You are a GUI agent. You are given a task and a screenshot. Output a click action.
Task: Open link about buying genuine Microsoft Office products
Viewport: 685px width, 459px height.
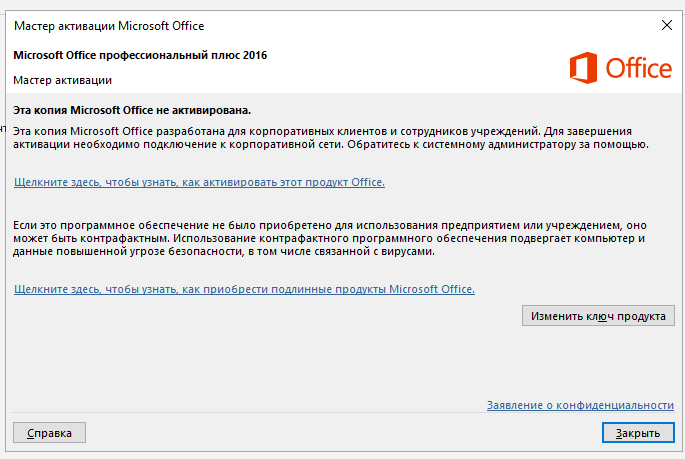click(x=244, y=289)
